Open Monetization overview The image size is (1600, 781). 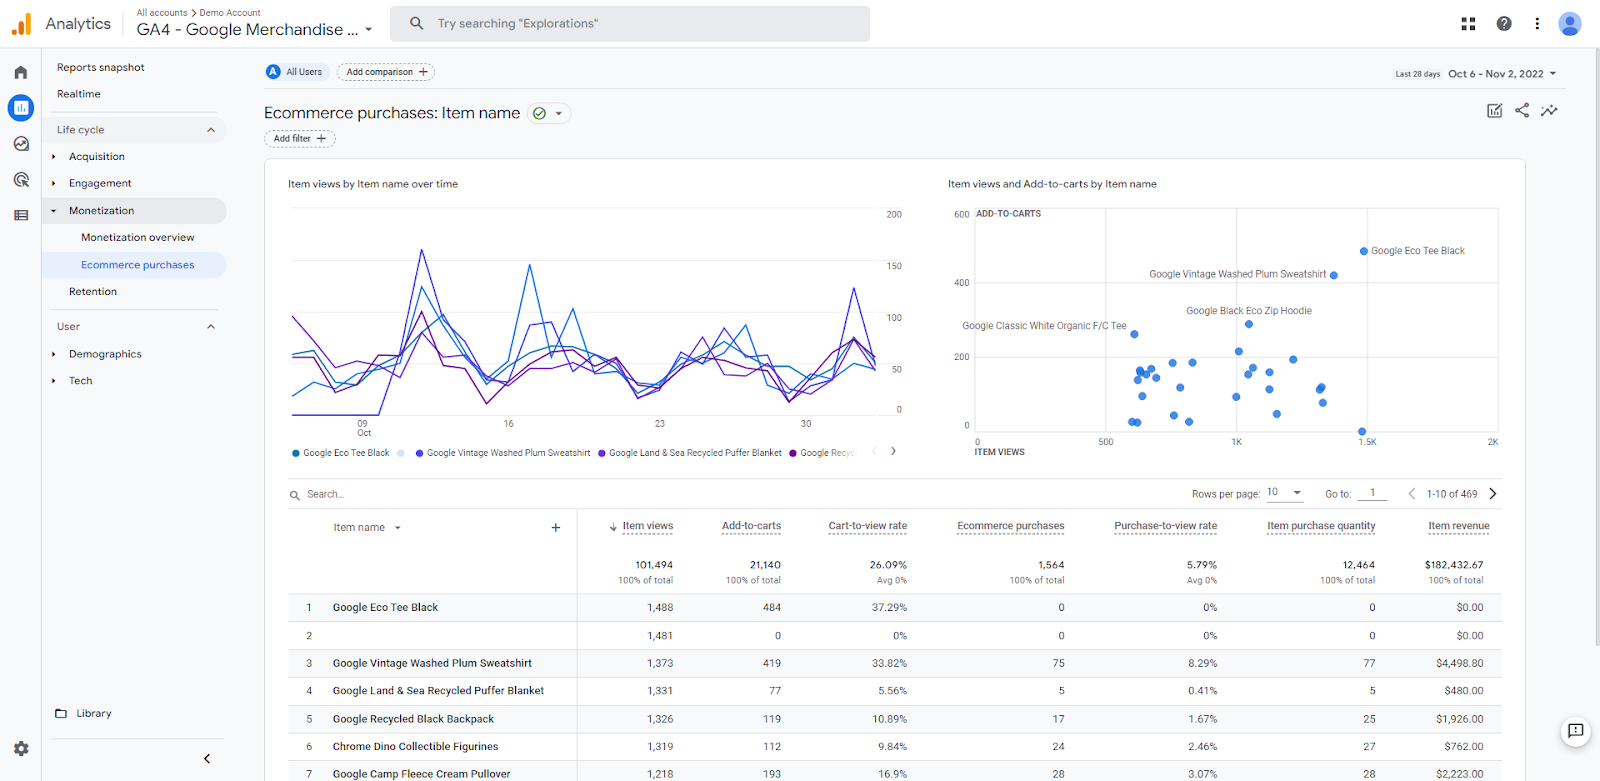[x=137, y=238]
